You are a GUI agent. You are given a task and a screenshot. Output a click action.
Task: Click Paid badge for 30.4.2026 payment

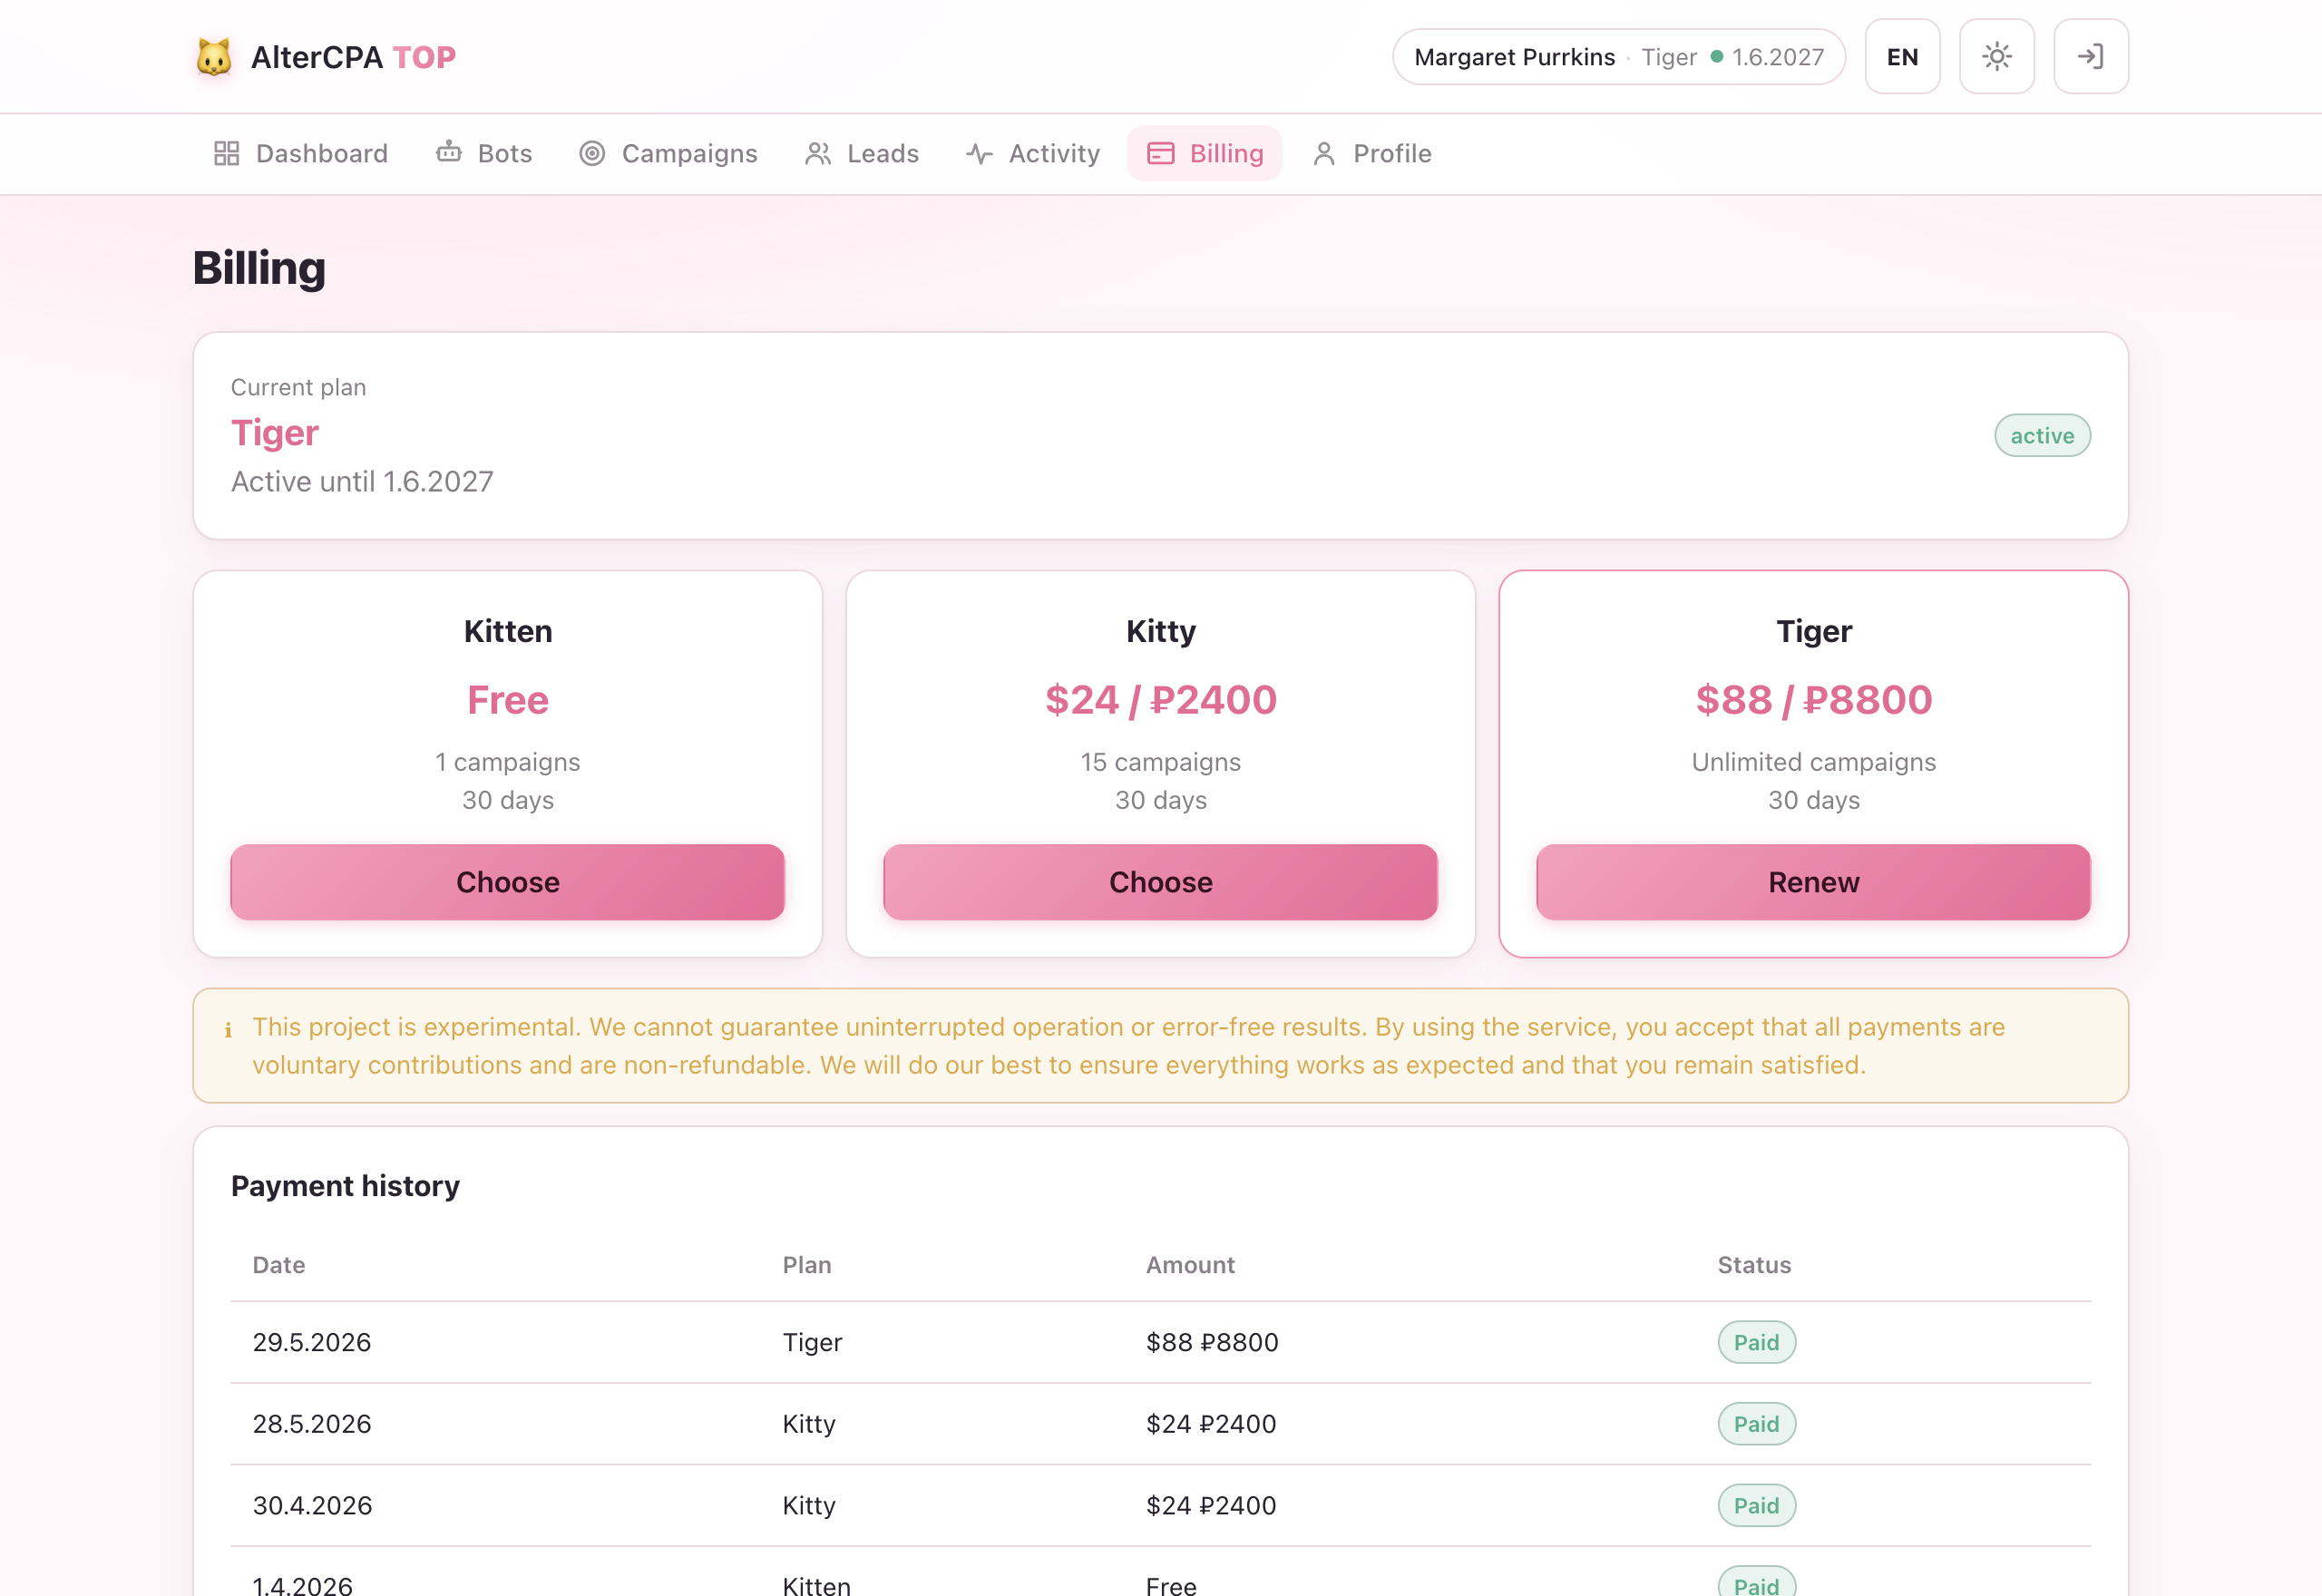pyautogui.click(x=1756, y=1506)
